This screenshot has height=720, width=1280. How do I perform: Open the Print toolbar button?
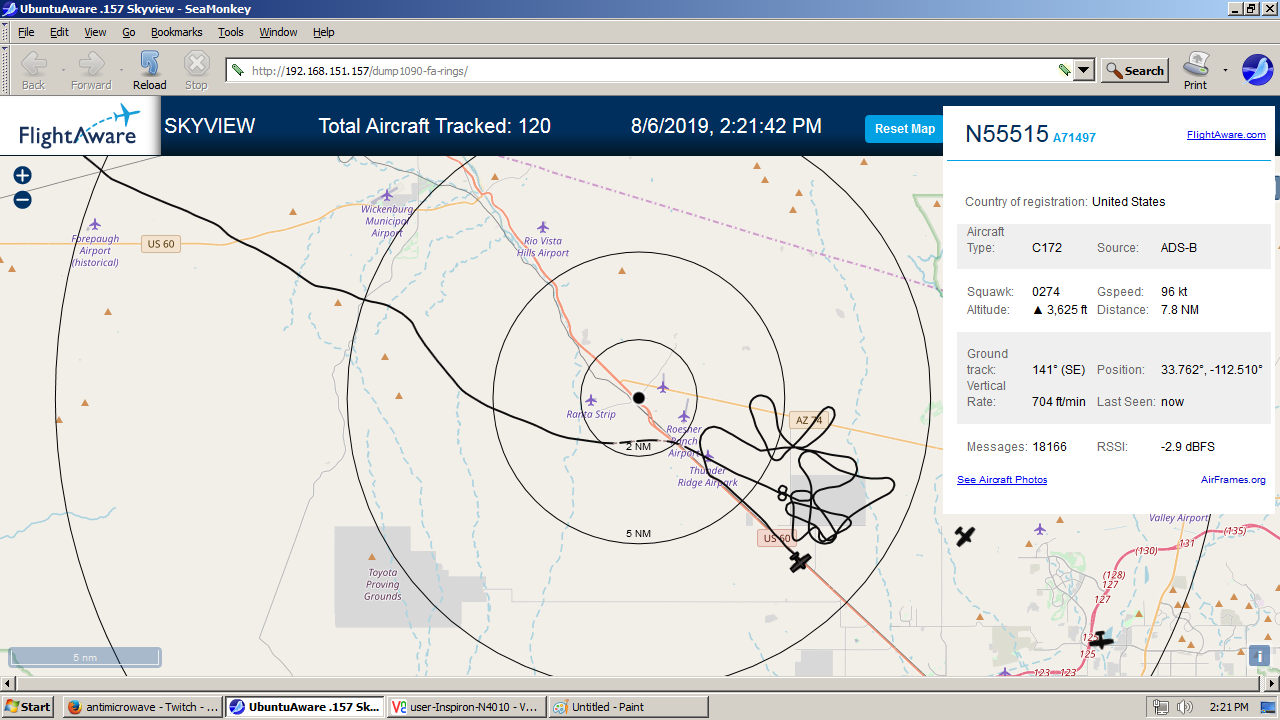[x=1196, y=70]
